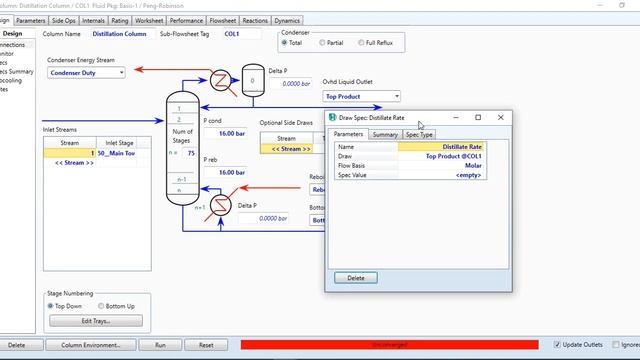
Task: Click the P cond value 16.00 bar
Action: coord(225,133)
